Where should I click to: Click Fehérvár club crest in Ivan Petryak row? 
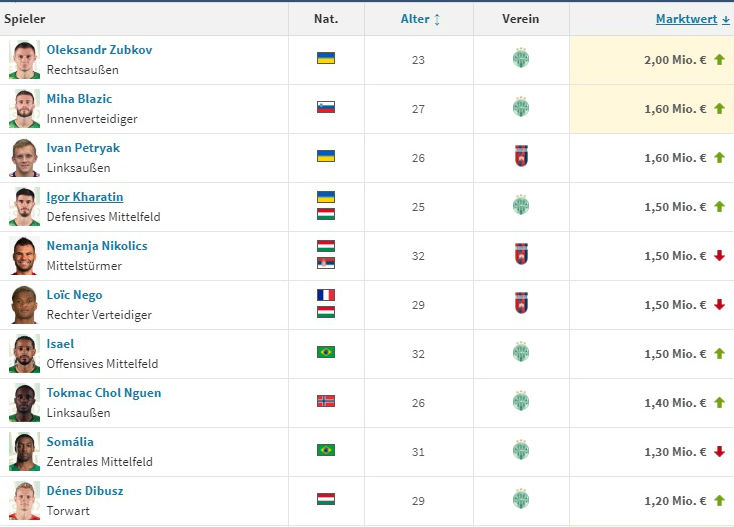(x=520, y=157)
